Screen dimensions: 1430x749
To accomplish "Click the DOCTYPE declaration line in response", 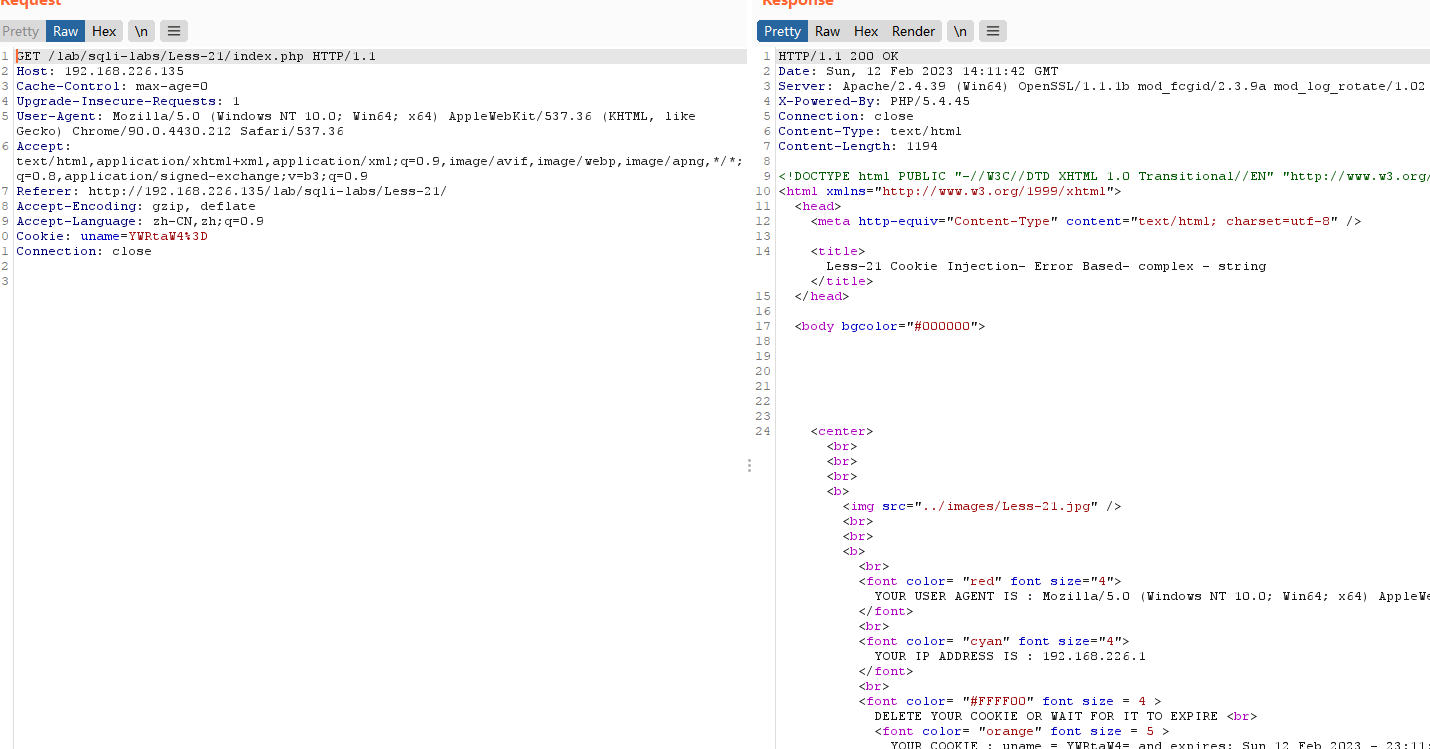I will coord(1104,176).
